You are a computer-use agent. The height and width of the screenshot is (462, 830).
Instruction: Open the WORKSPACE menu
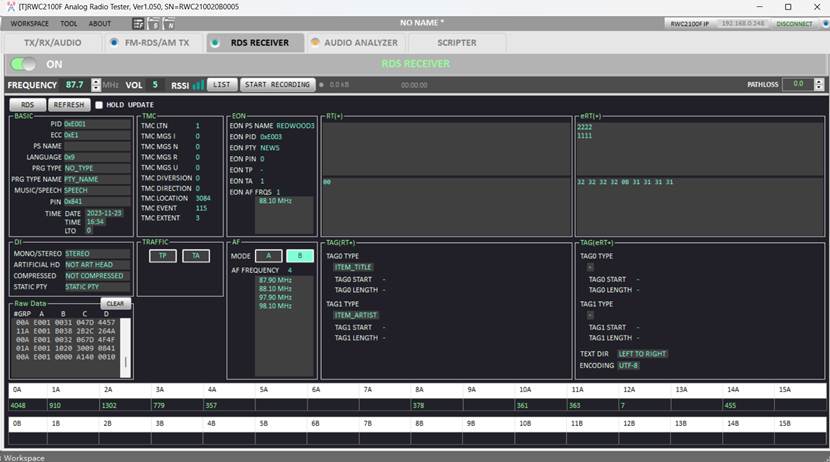tap(29, 23)
